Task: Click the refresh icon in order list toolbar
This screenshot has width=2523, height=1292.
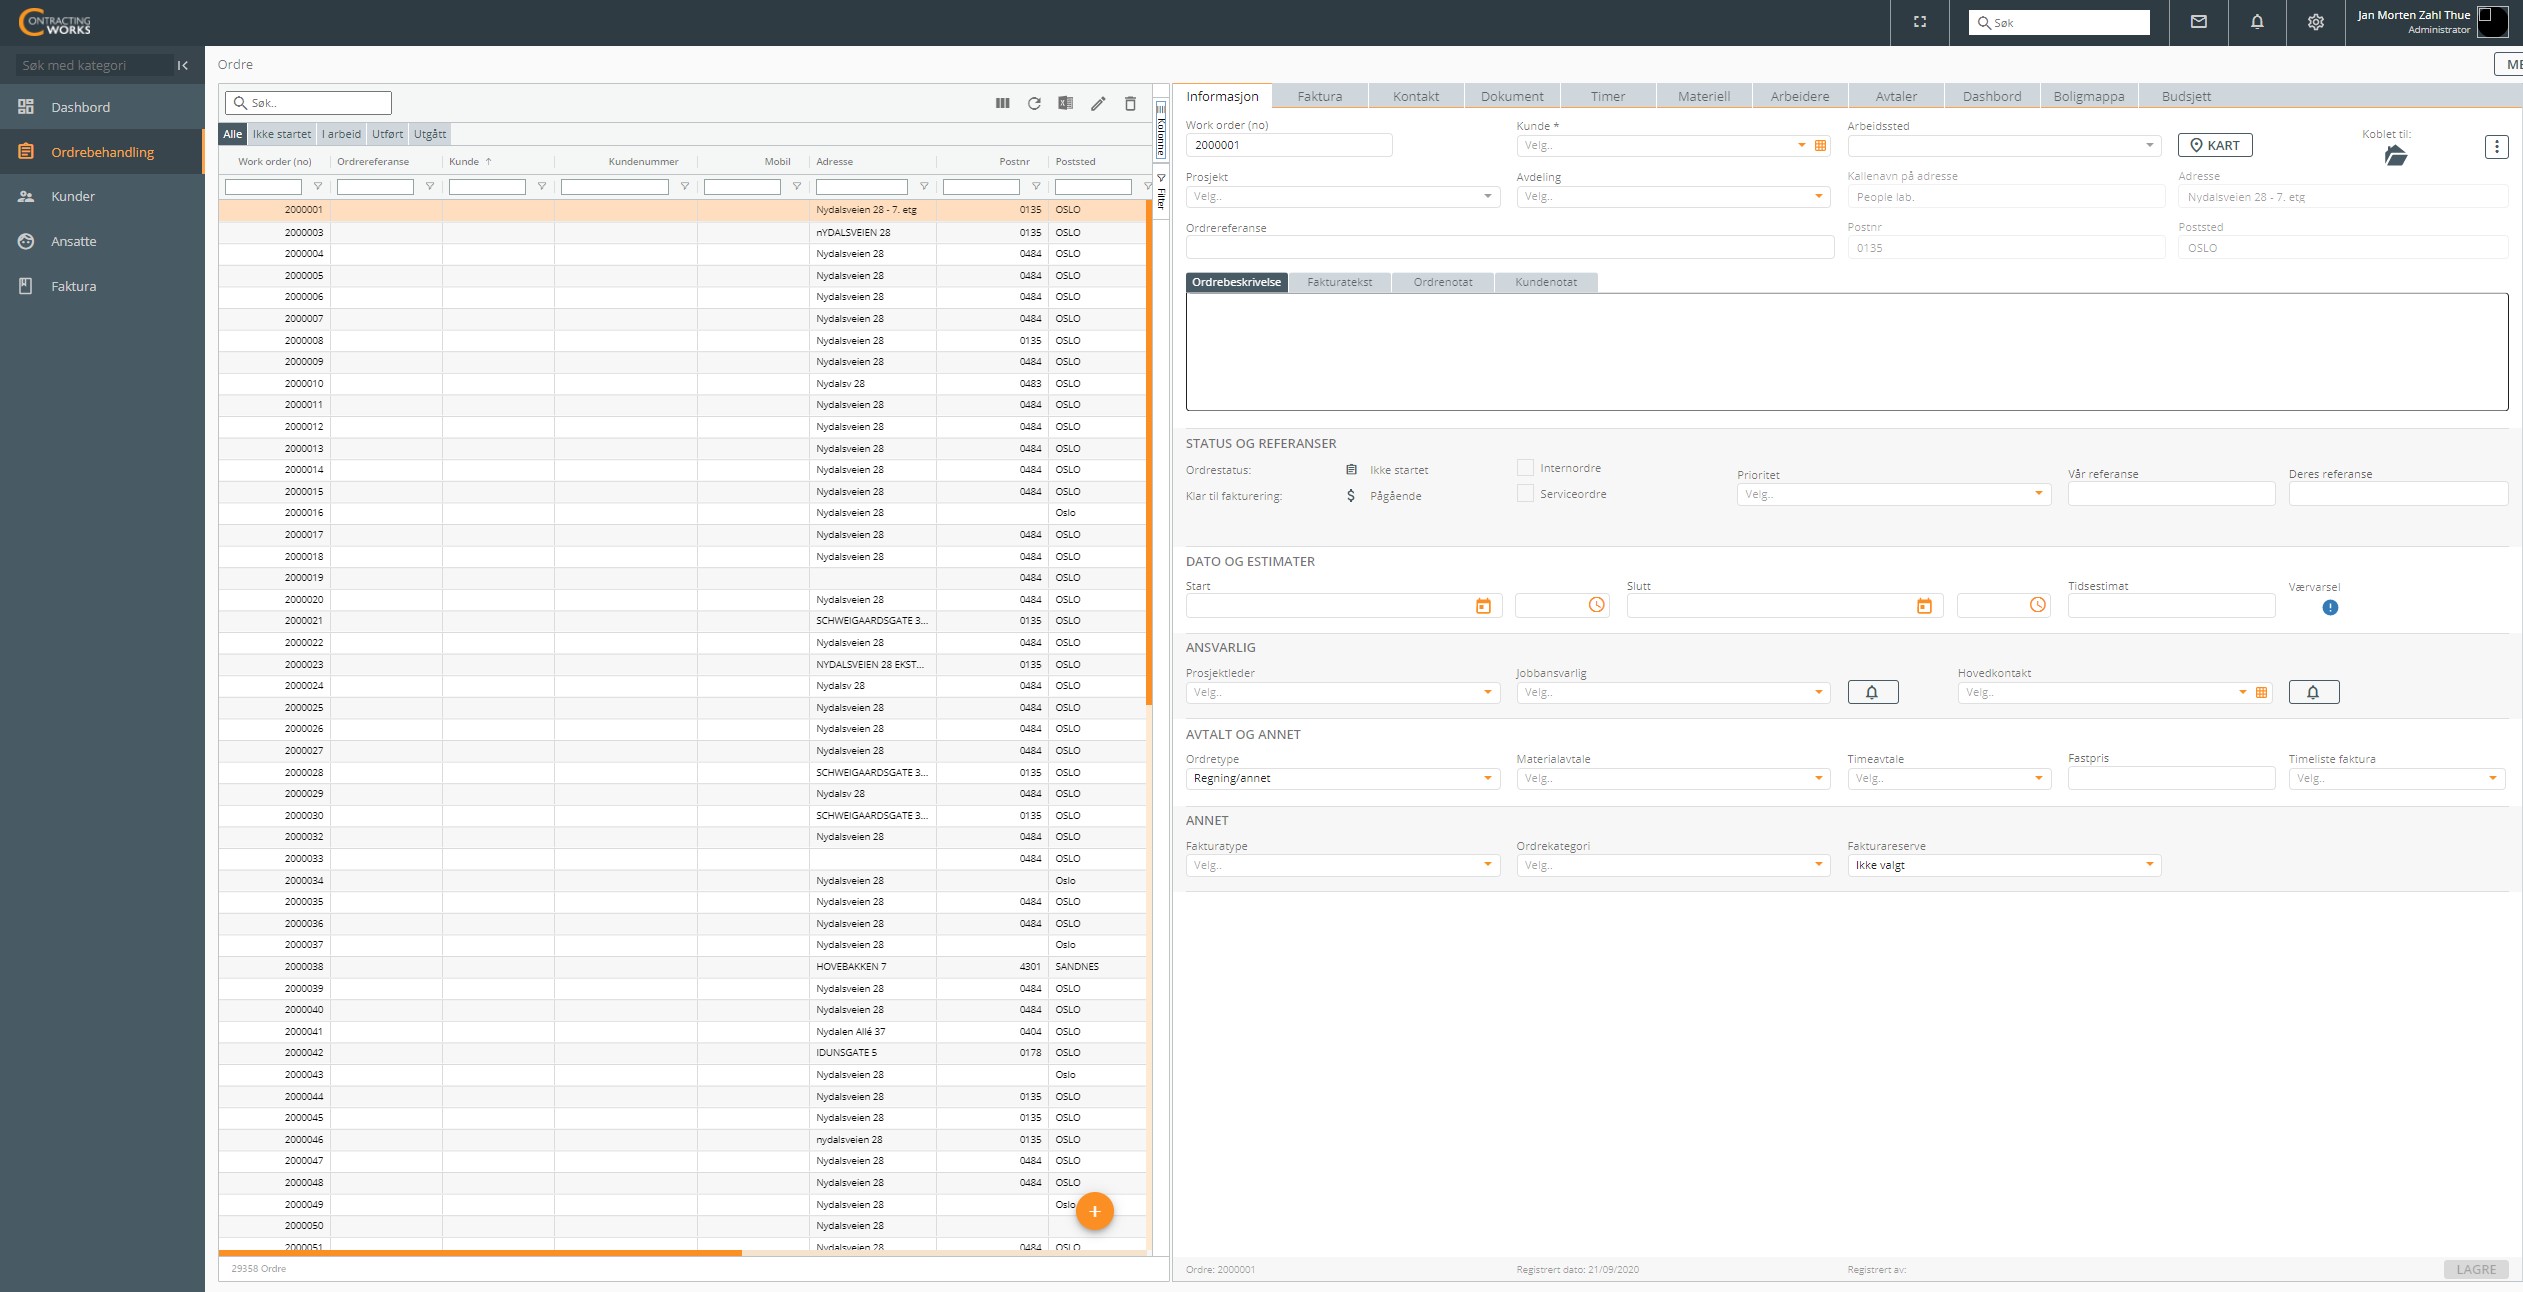Action: 1034,103
